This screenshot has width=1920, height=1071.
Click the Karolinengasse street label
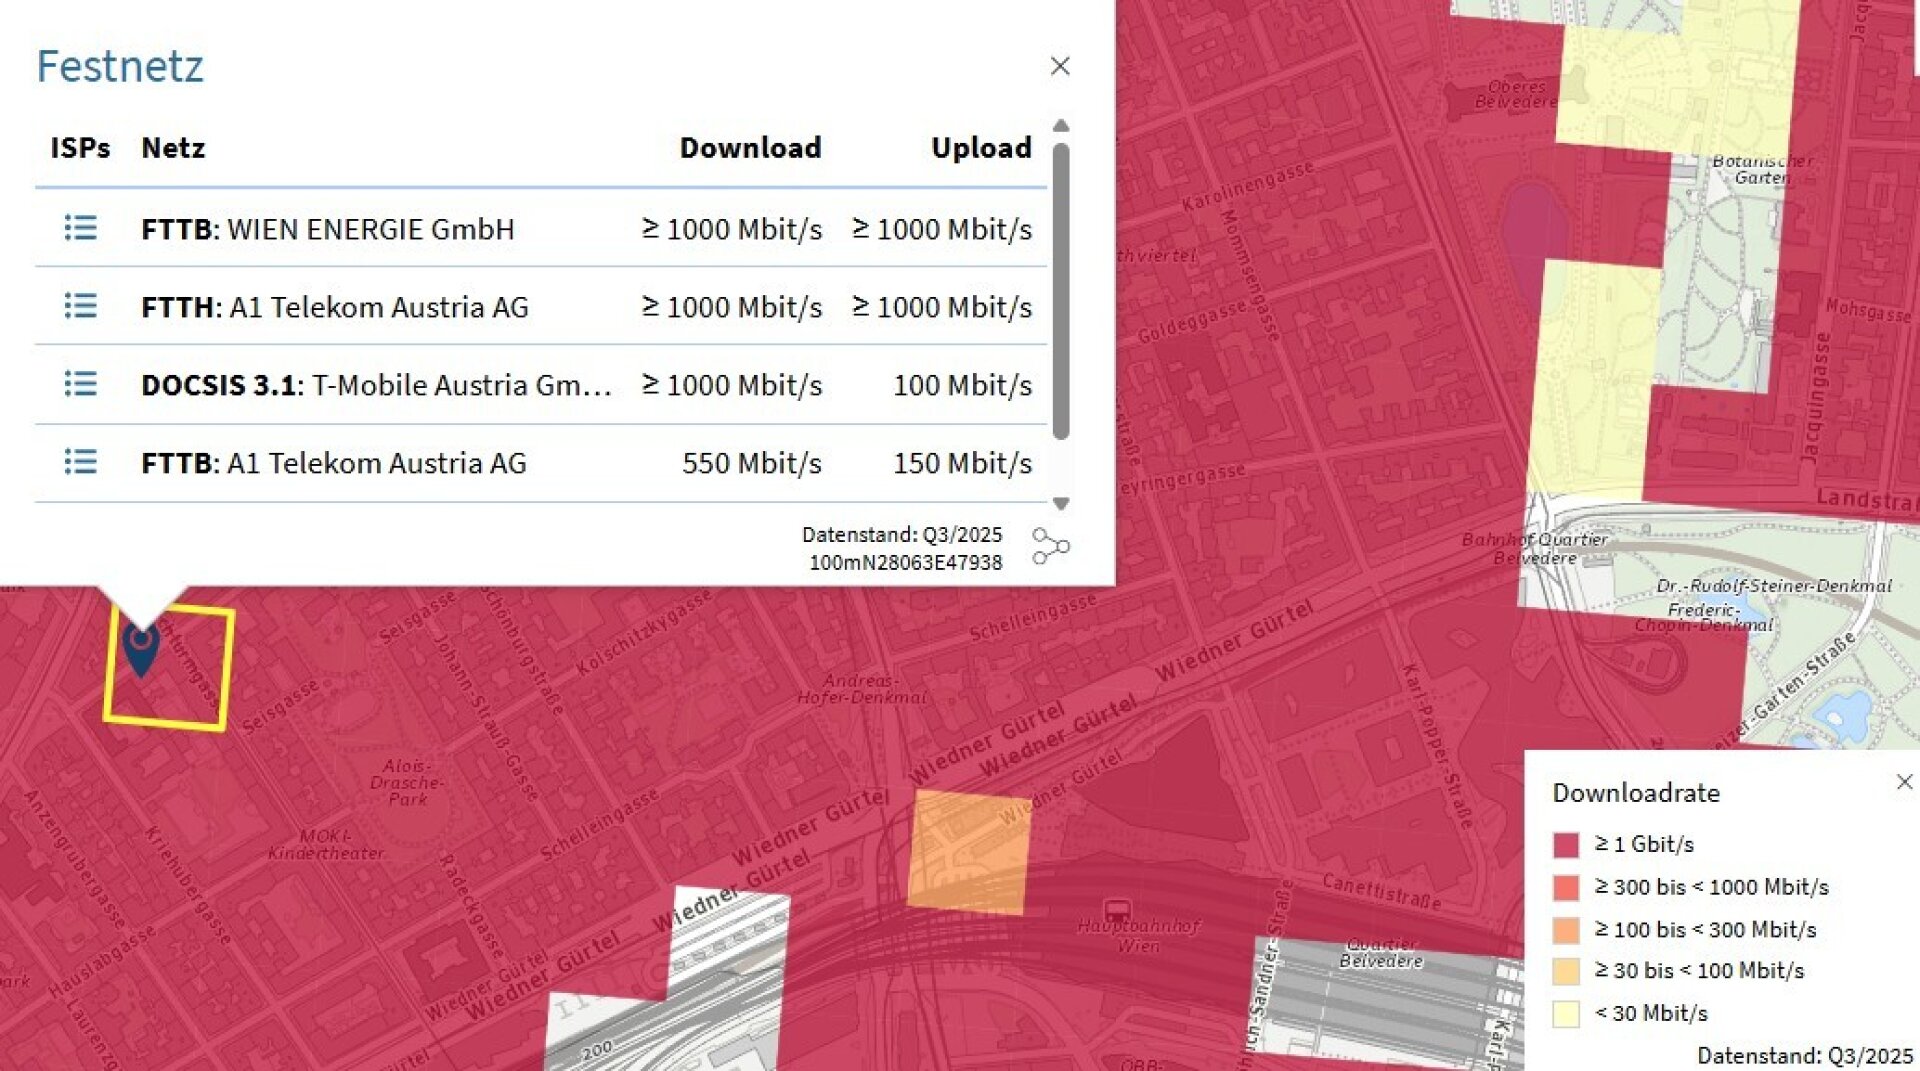pyautogui.click(x=1247, y=187)
